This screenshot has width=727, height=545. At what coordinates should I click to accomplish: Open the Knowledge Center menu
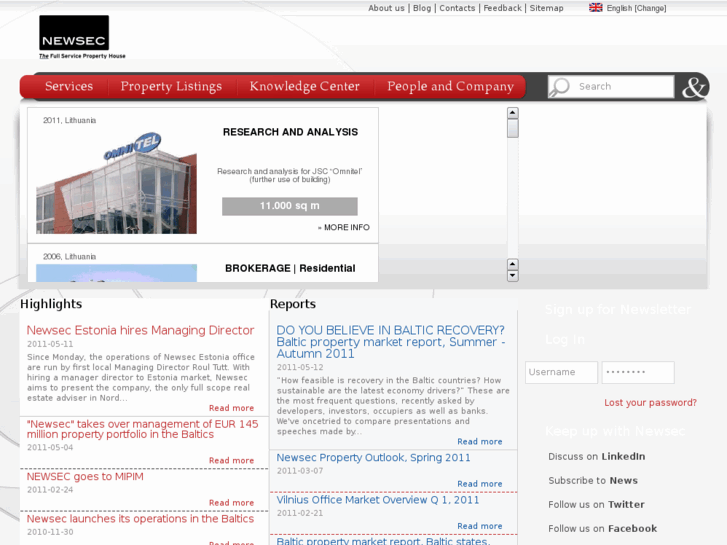pos(305,86)
